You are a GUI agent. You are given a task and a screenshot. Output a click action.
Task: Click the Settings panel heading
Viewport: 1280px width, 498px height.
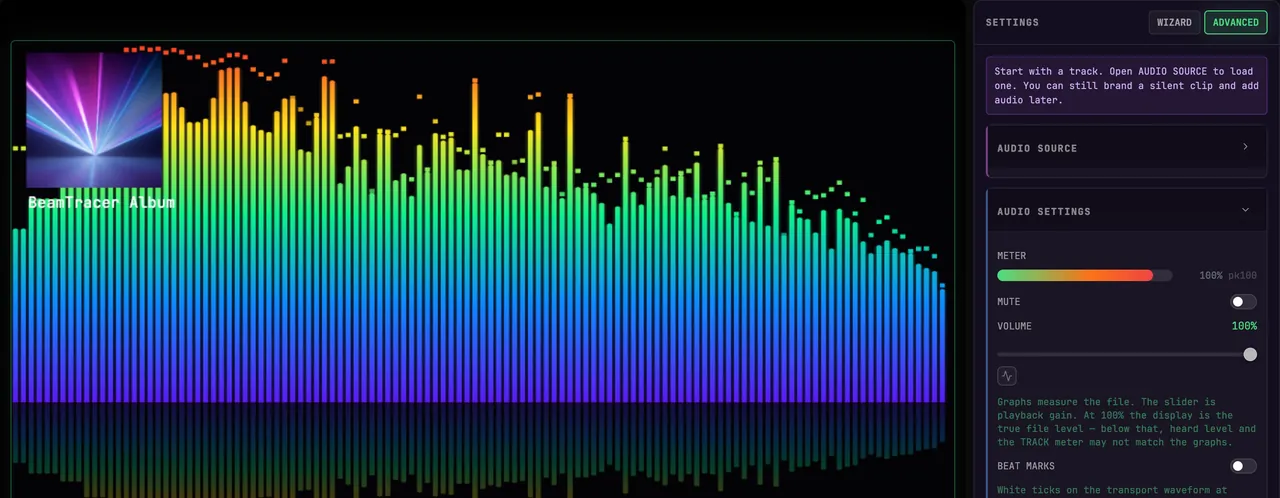coord(1012,22)
